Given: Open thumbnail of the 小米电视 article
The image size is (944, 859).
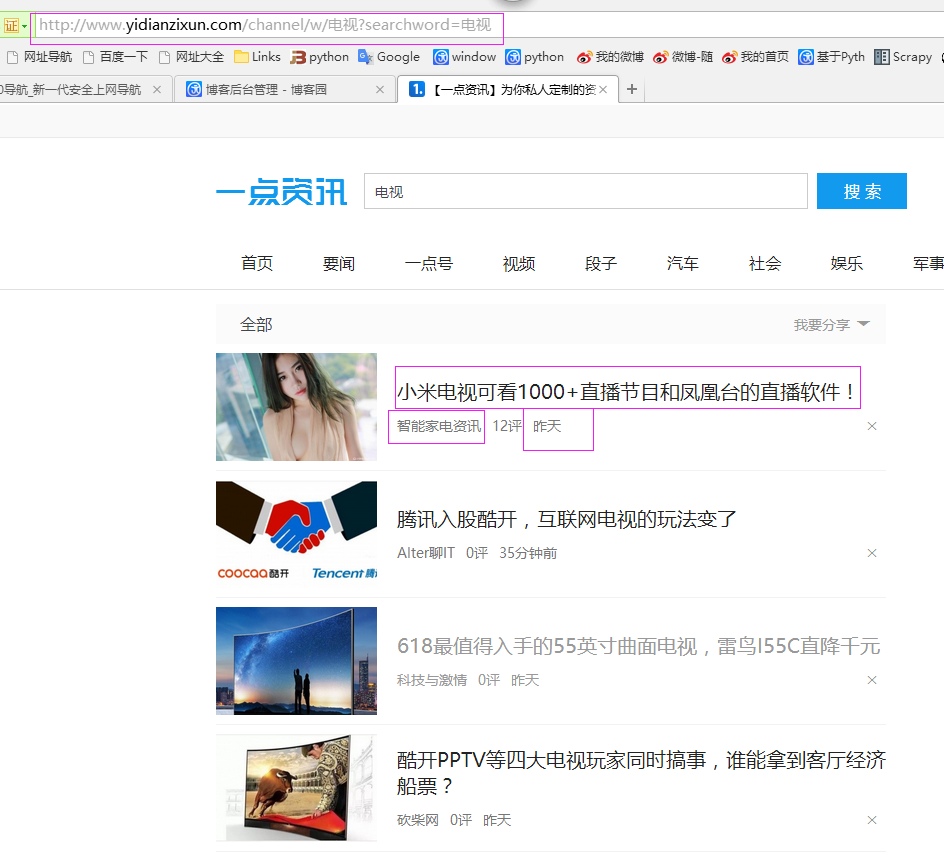Looking at the screenshot, I should [x=296, y=407].
